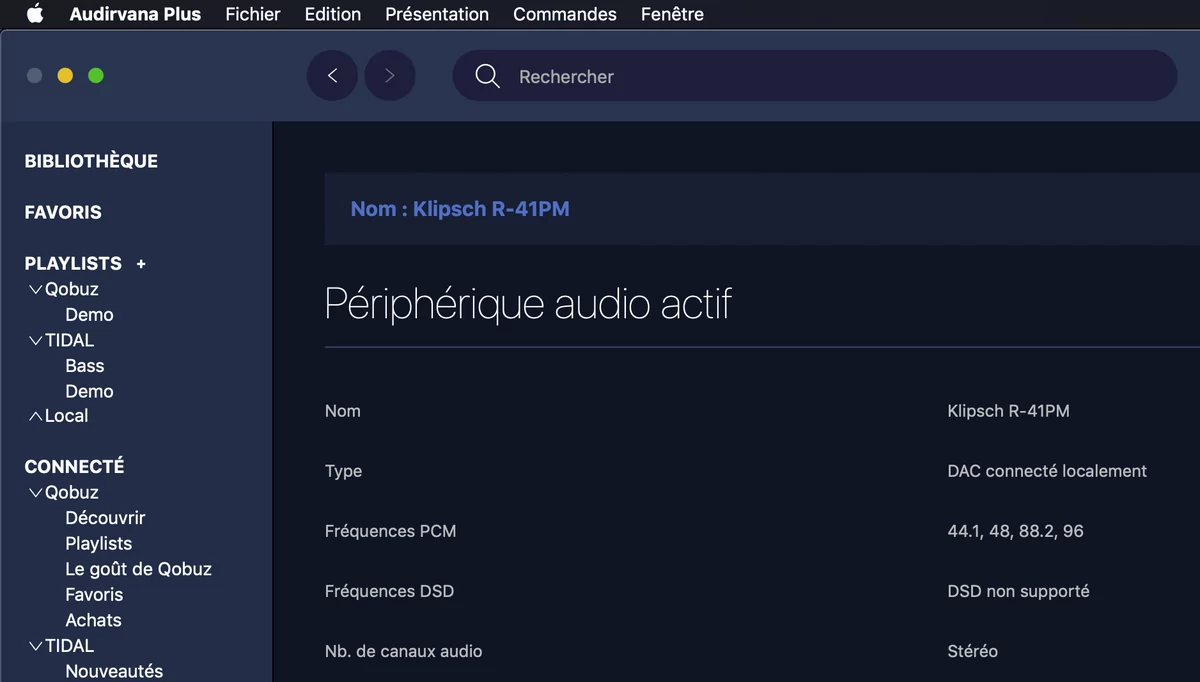
Task: Select the Connecté sidebar heading
Action: [x=74, y=466]
